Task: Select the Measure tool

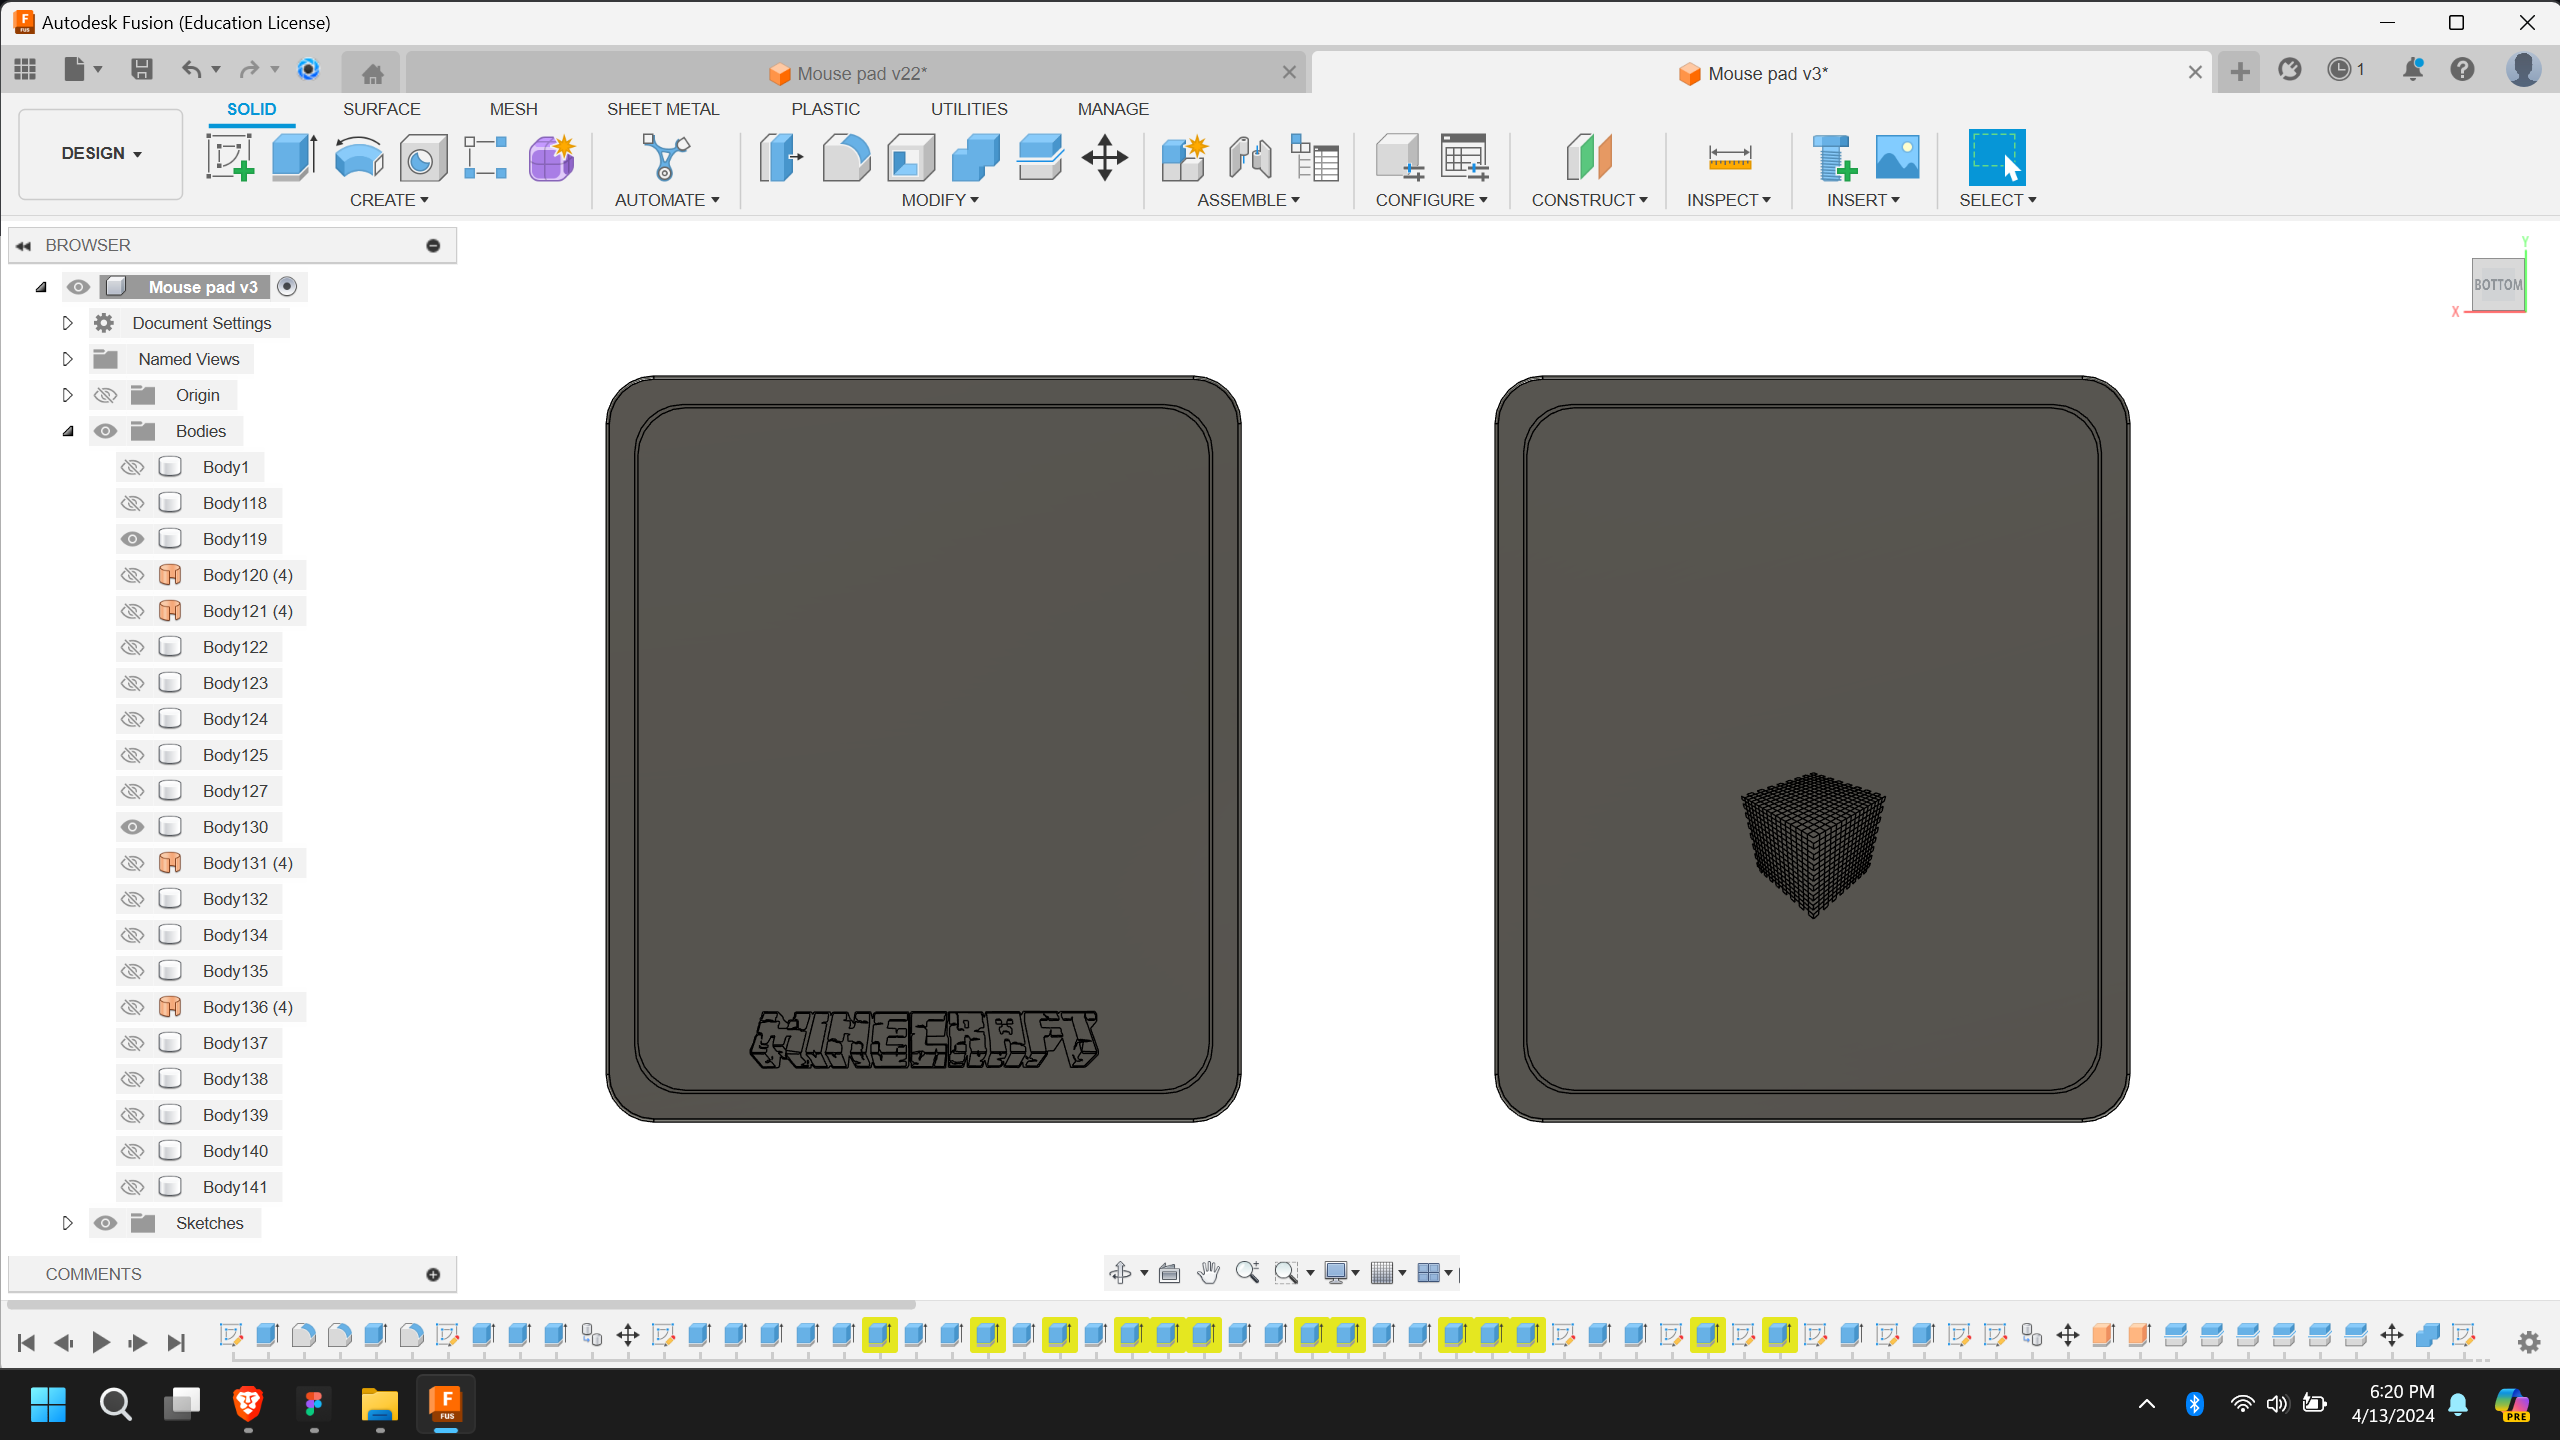Action: (x=1729, y=158)
